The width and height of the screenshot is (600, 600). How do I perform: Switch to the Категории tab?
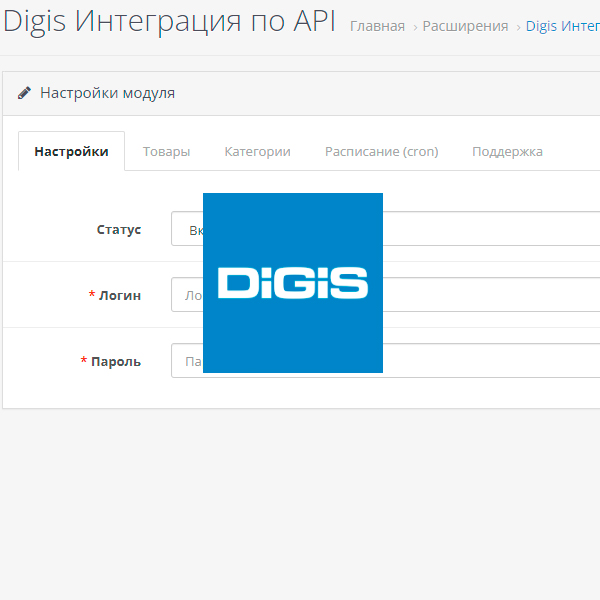(257, 151)
